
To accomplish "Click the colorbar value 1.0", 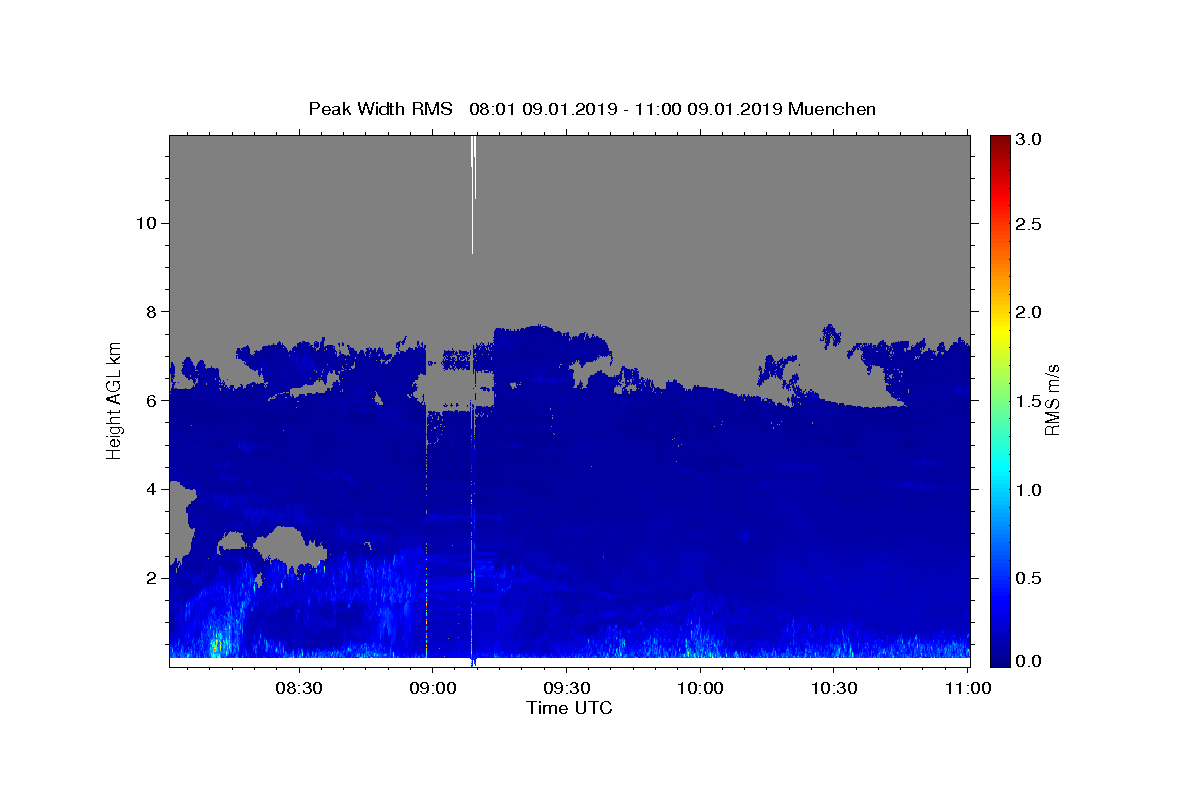I will [x=1029, y=490].
